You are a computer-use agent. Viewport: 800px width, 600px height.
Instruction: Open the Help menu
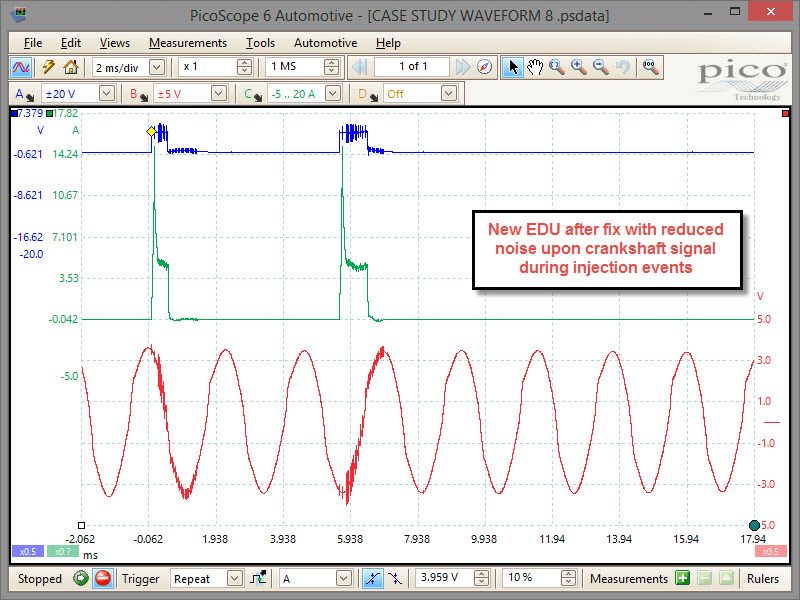pos(388,43)
